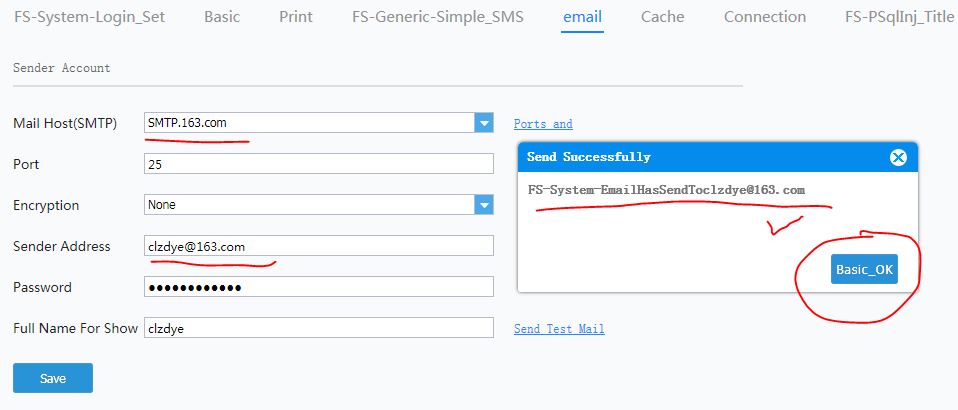
Task: Click the Basic_OK button
Action: tap(865, 269)
